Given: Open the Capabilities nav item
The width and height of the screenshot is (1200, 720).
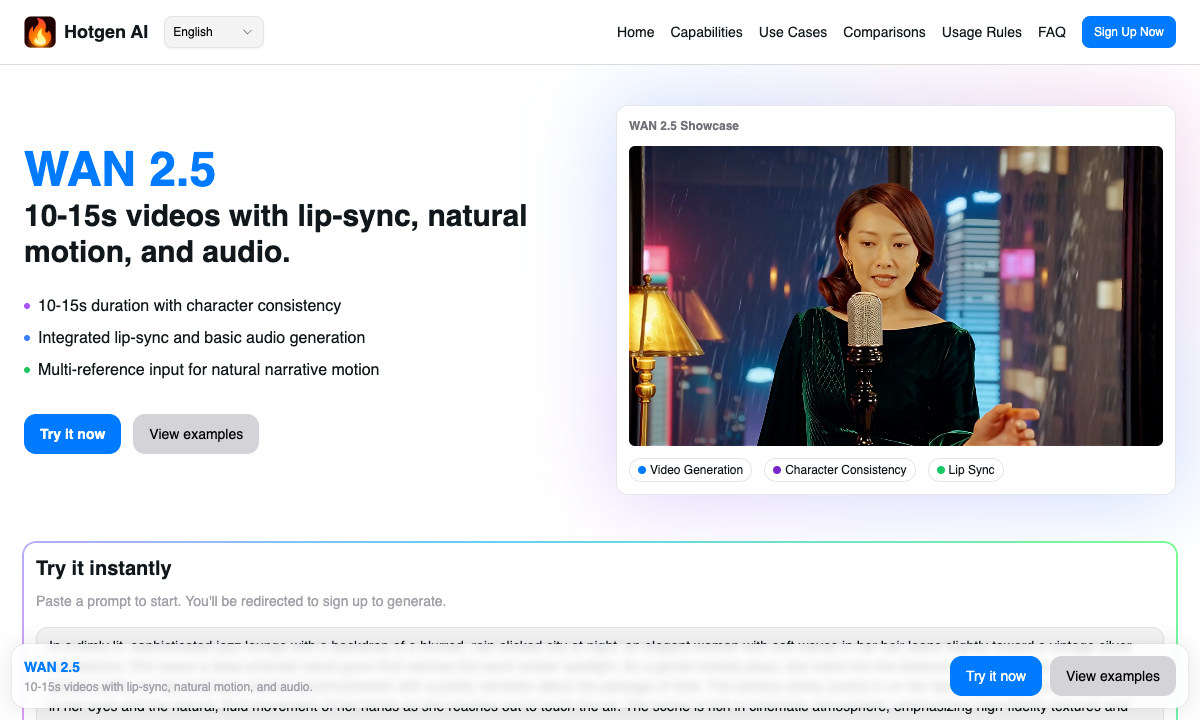Looking at the screenshot, I should 706,32.
